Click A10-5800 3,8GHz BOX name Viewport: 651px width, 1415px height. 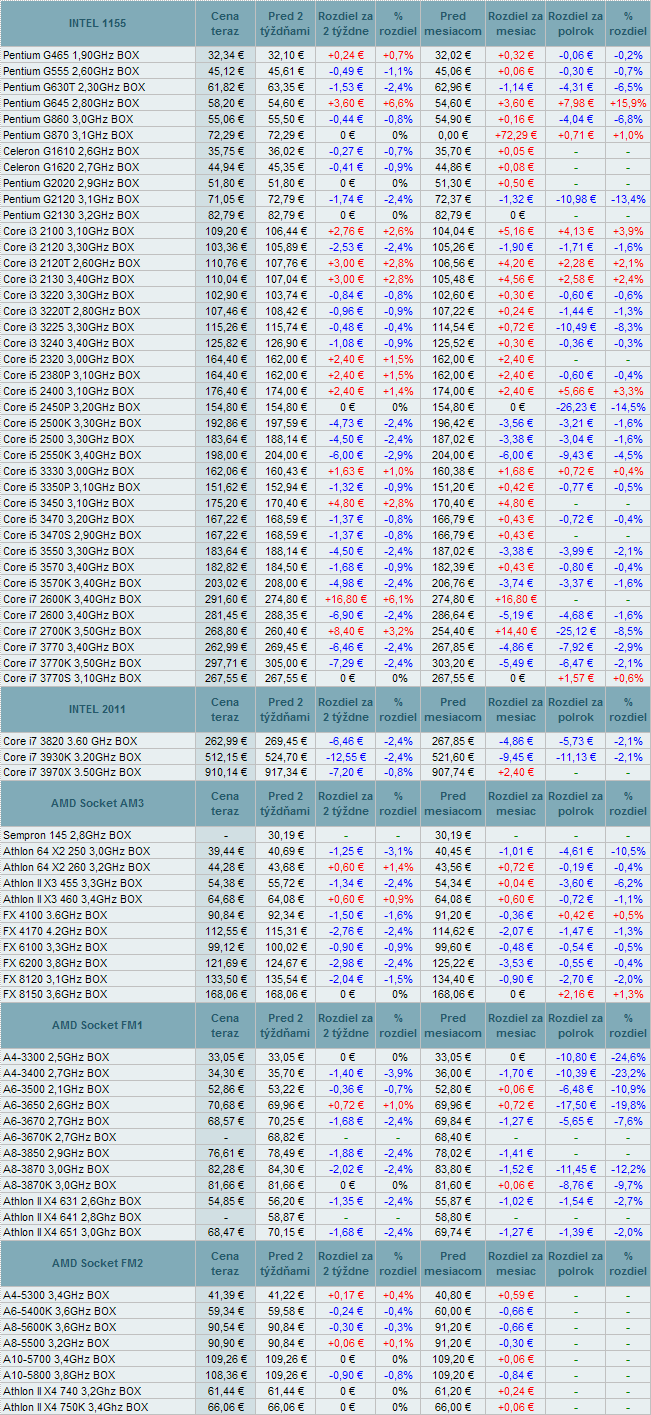[59, 1374]
